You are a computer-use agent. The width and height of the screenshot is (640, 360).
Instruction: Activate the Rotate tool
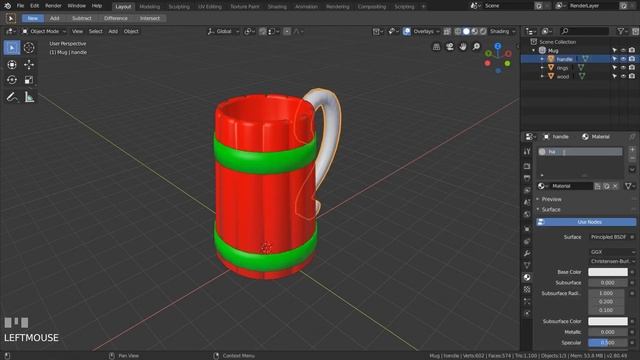tap(12, 80)
